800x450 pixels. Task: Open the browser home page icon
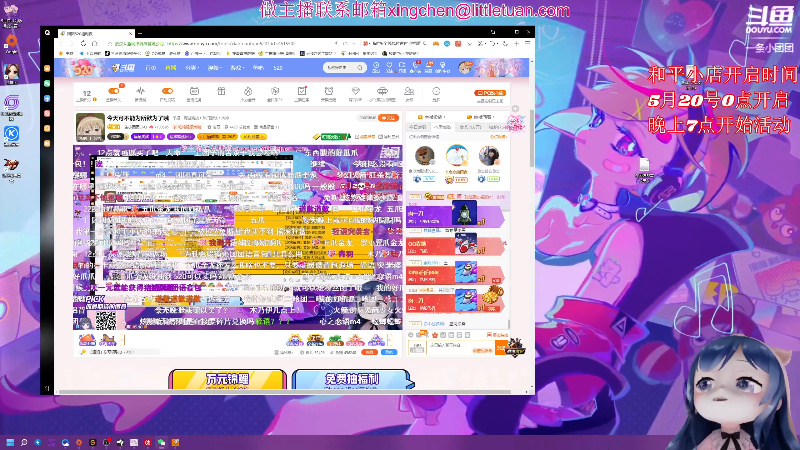(x=94, y=44)
